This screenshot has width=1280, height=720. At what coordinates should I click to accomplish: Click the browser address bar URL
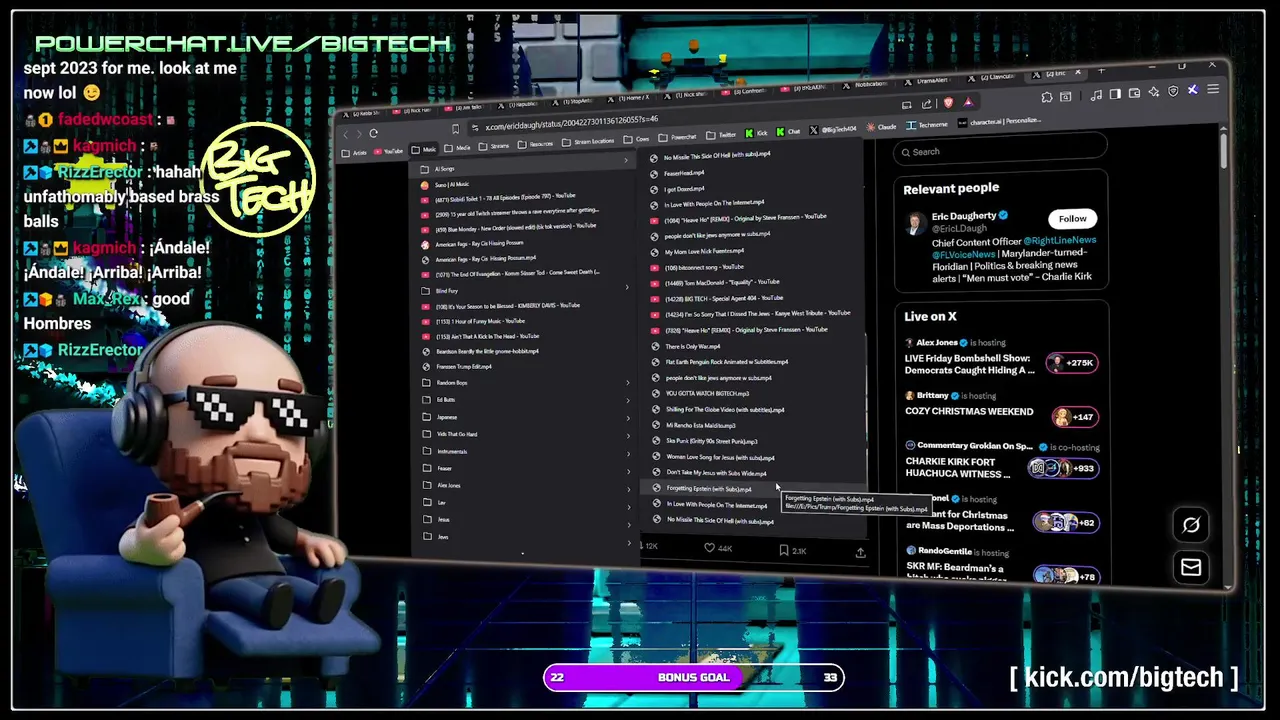point(571,125)
